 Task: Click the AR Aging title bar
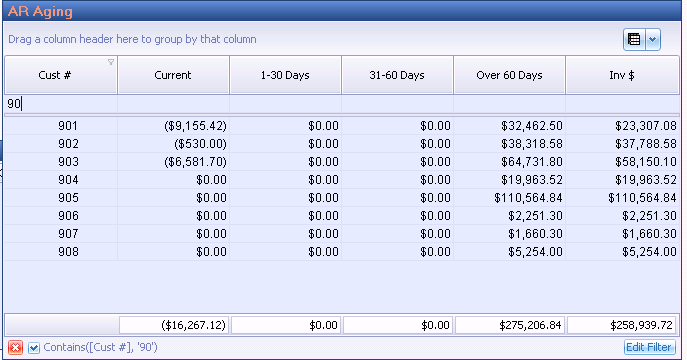342,11
